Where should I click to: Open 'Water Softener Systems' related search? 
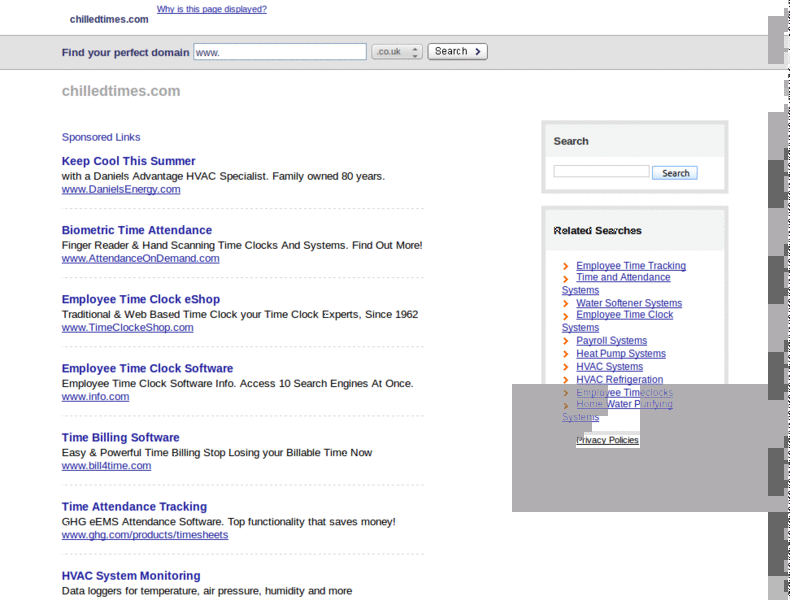(x=629, y=303)
